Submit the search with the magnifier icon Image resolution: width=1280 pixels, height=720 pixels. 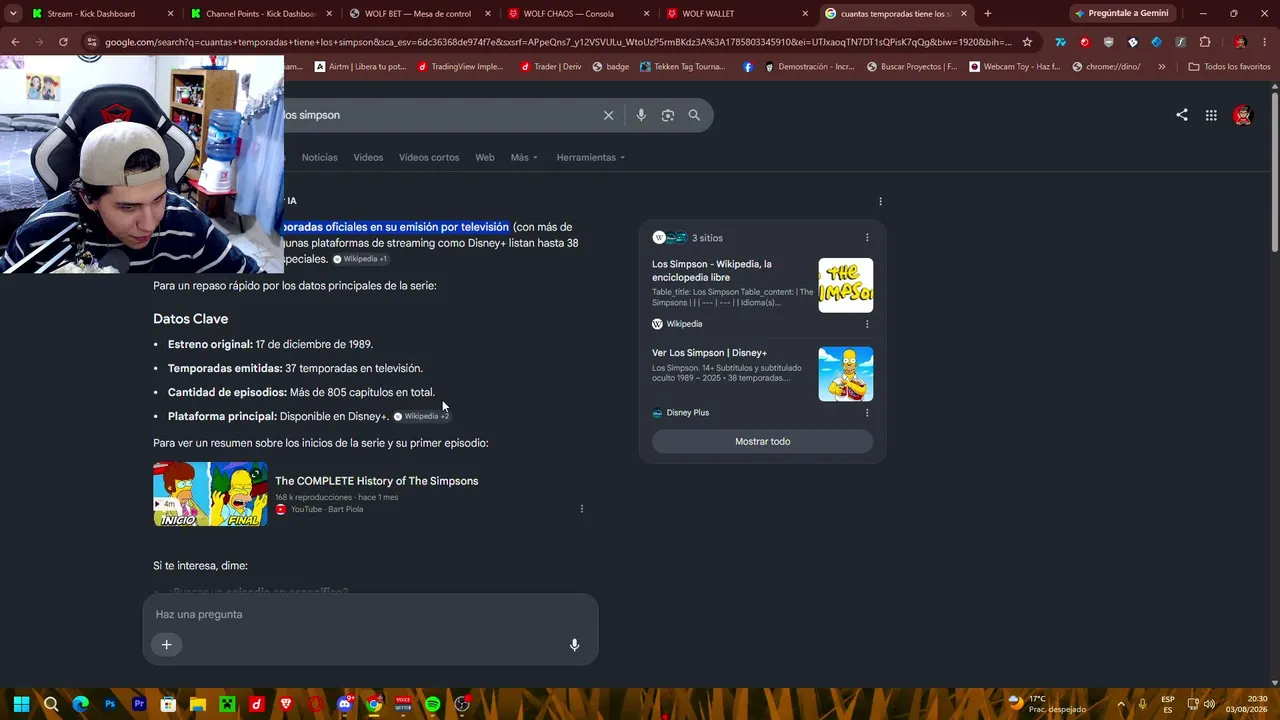click(x=694, y=115)
